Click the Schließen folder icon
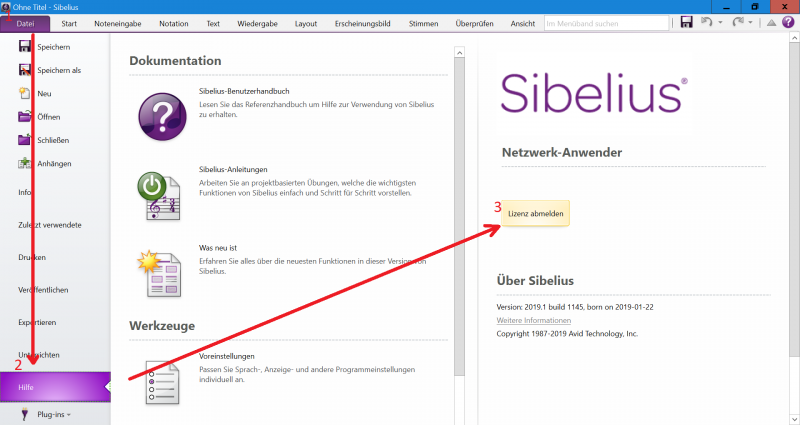Image resolution: width=800 pixels, height=425 pixels. (24, 139)
